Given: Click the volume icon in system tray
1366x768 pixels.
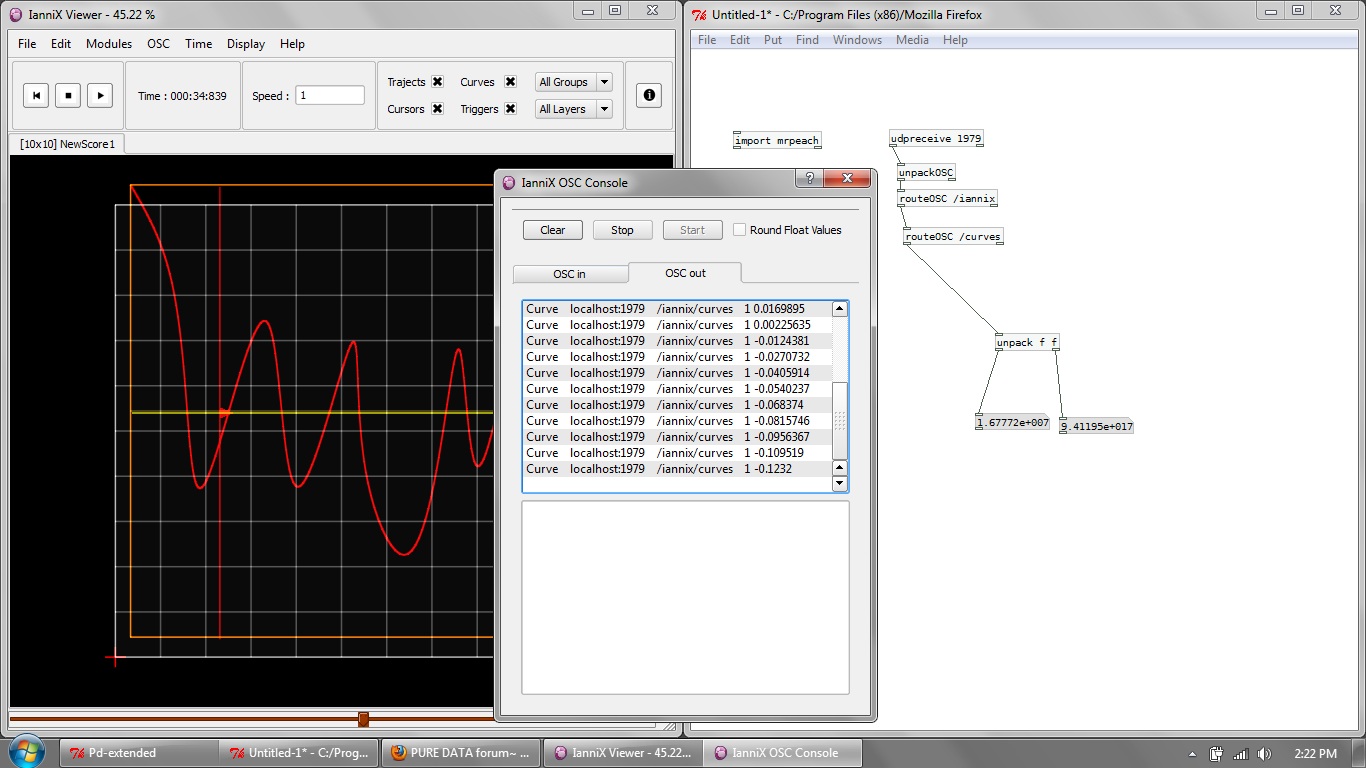Looking at the screenshot, I should (x=1265, y=754).
